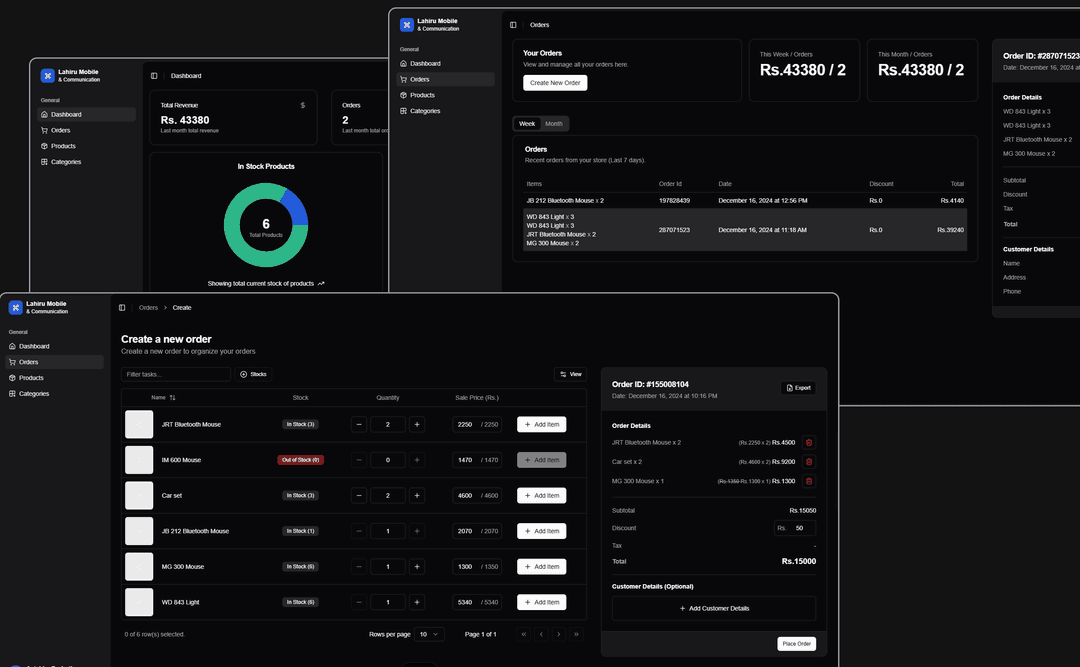Select the Week tab in orders

[x=526, y=124]
